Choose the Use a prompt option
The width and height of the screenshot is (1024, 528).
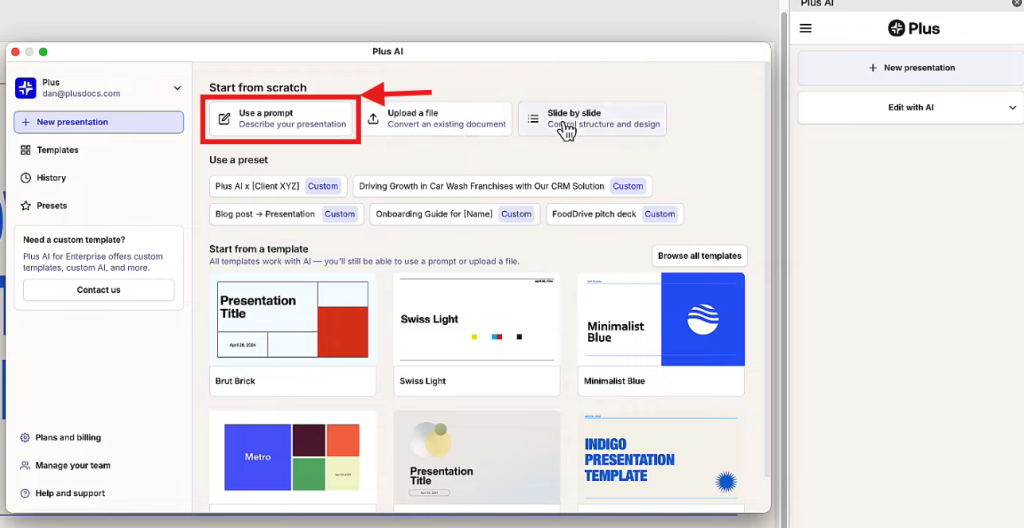tap(281, 119)
